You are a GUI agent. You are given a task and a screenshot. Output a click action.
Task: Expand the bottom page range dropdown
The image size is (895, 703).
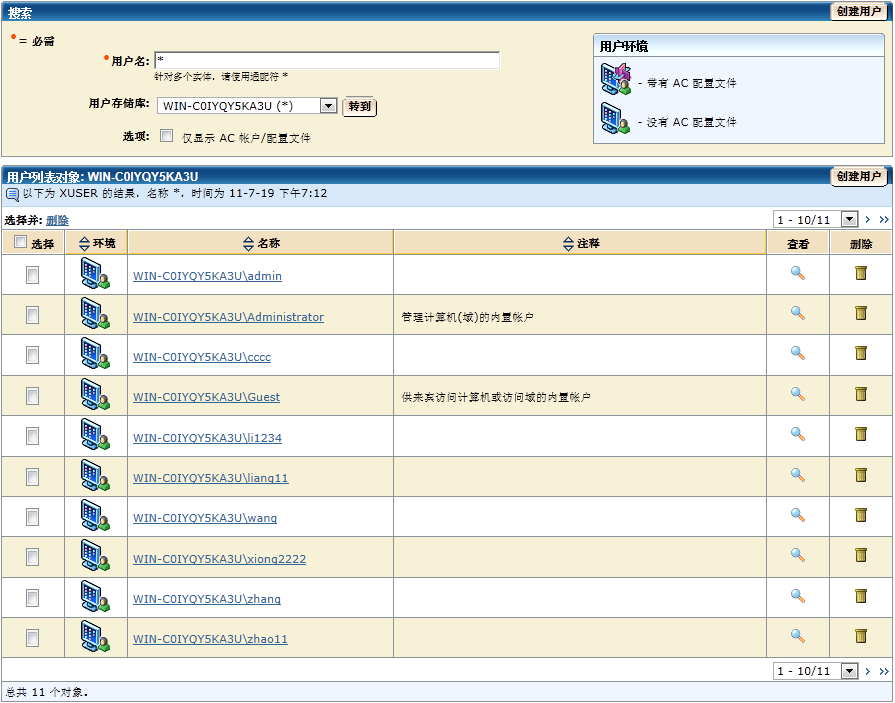pos(849,671)
